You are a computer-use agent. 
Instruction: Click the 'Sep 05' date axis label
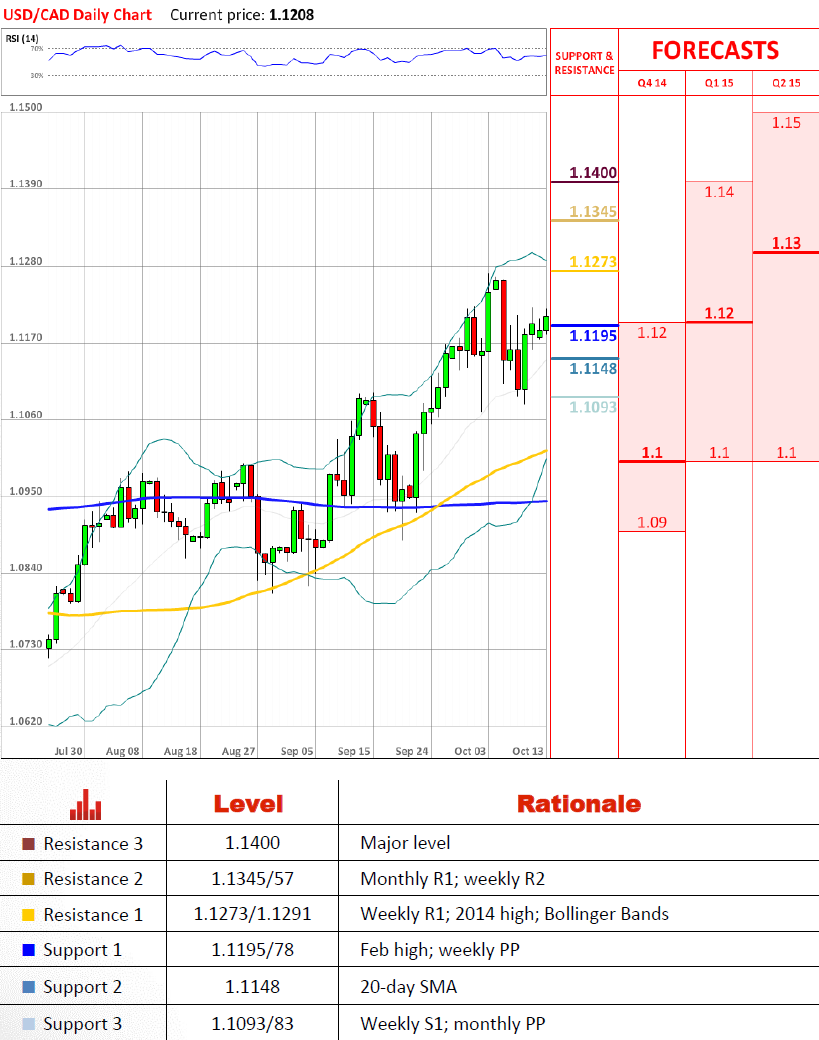pos(296,751)
